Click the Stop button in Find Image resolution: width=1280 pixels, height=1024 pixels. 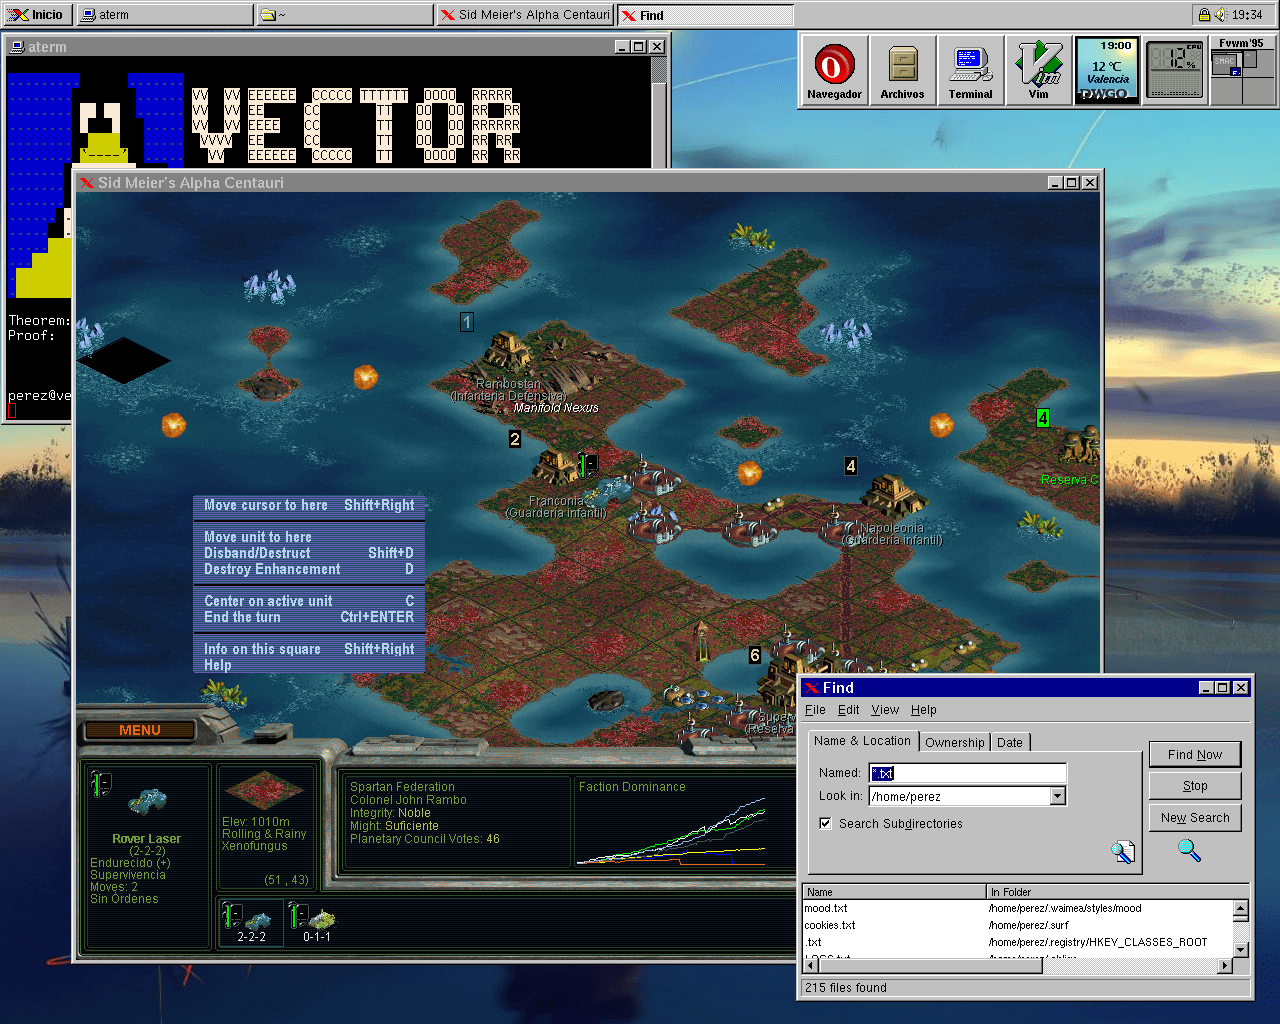coord(1195,786)
